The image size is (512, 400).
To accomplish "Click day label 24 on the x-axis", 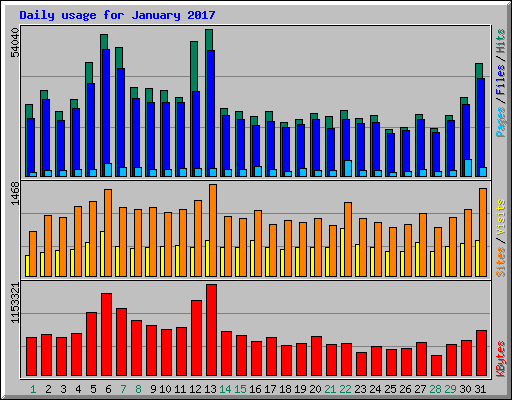I will (x=375, y=389).
